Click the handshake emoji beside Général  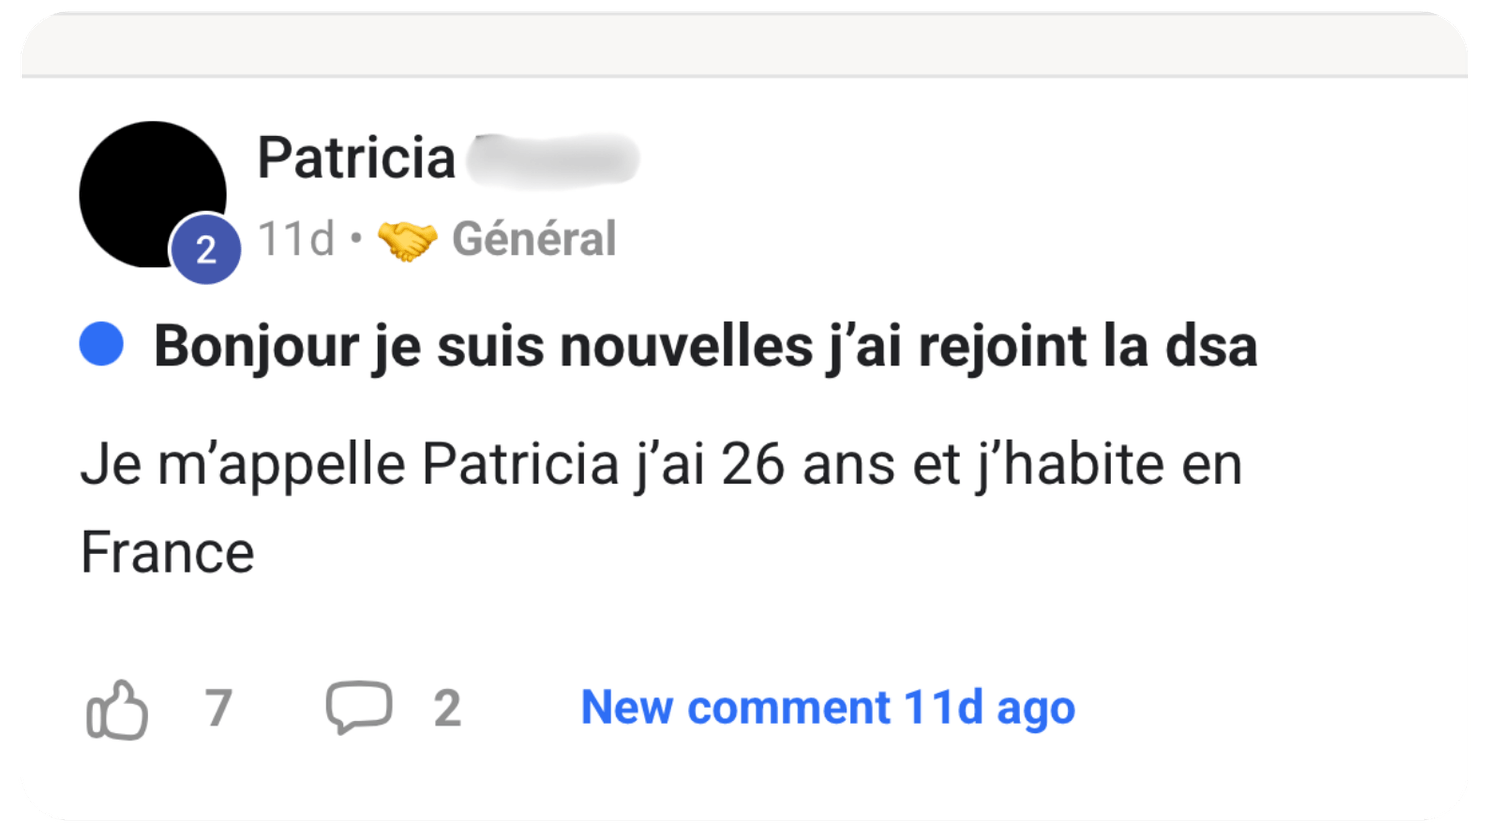(x=407, y=240)
